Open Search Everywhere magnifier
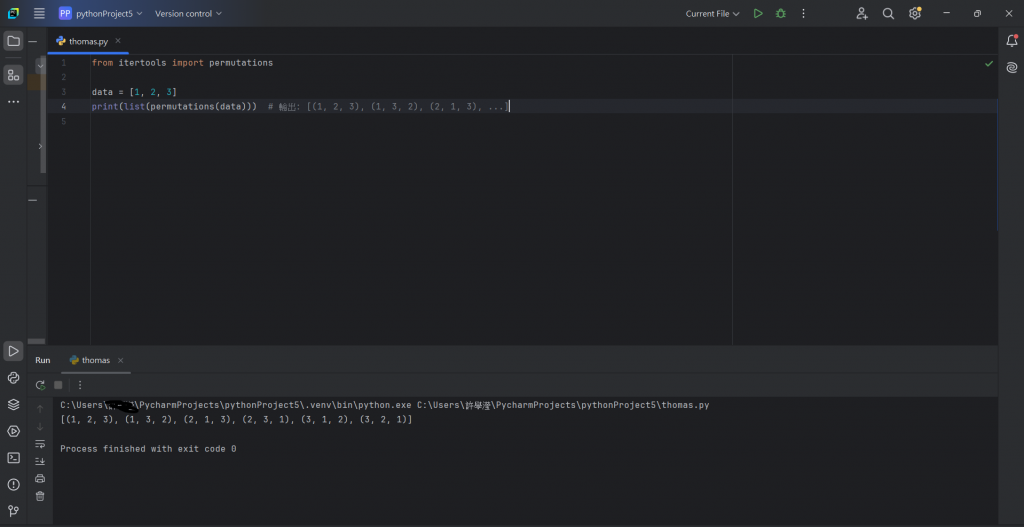This screenshot has width=1024, height=527. click(x=888, y=13)
